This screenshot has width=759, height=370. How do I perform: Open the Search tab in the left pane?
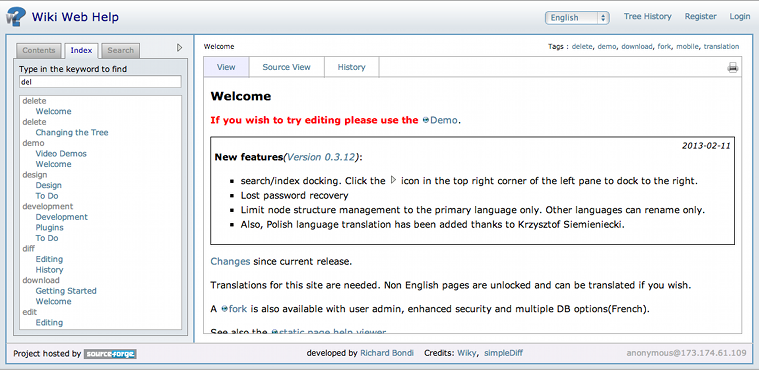(x=121, y=50)
